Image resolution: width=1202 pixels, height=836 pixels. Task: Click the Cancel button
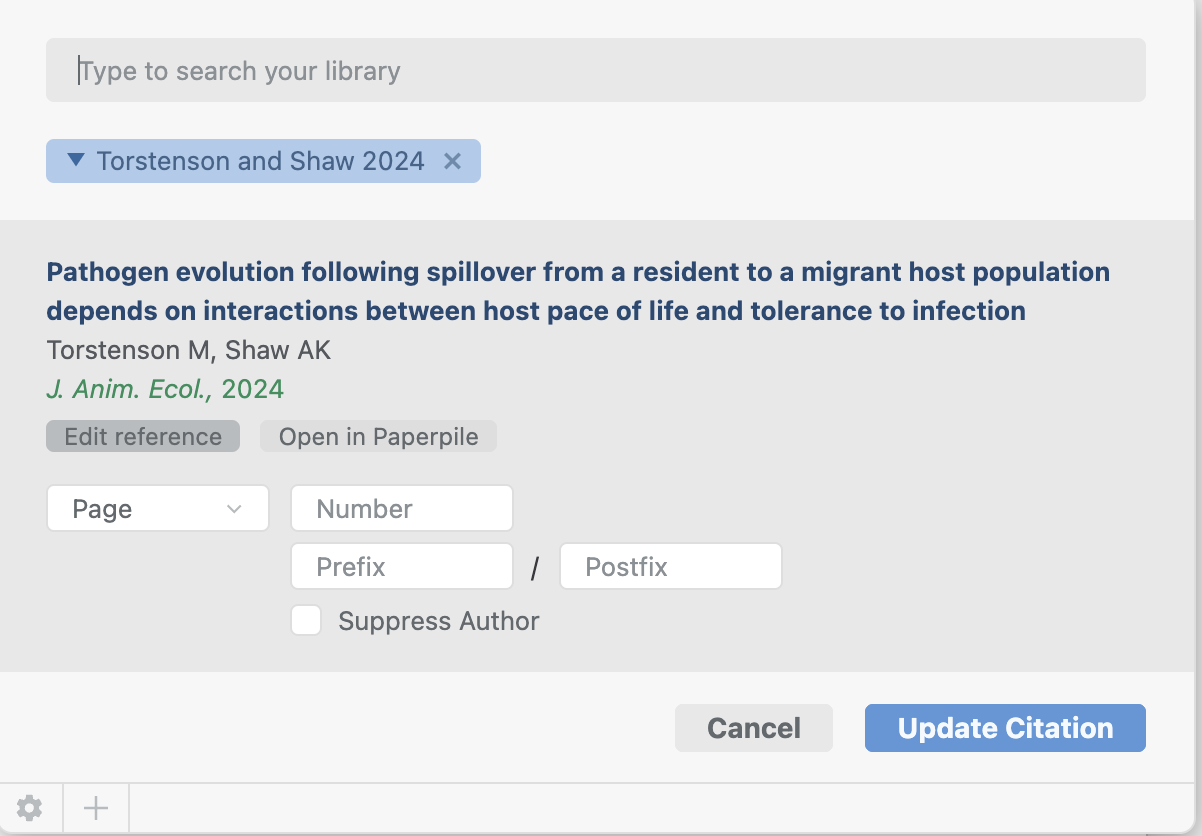pyautogui.click(x=754, y=728)
